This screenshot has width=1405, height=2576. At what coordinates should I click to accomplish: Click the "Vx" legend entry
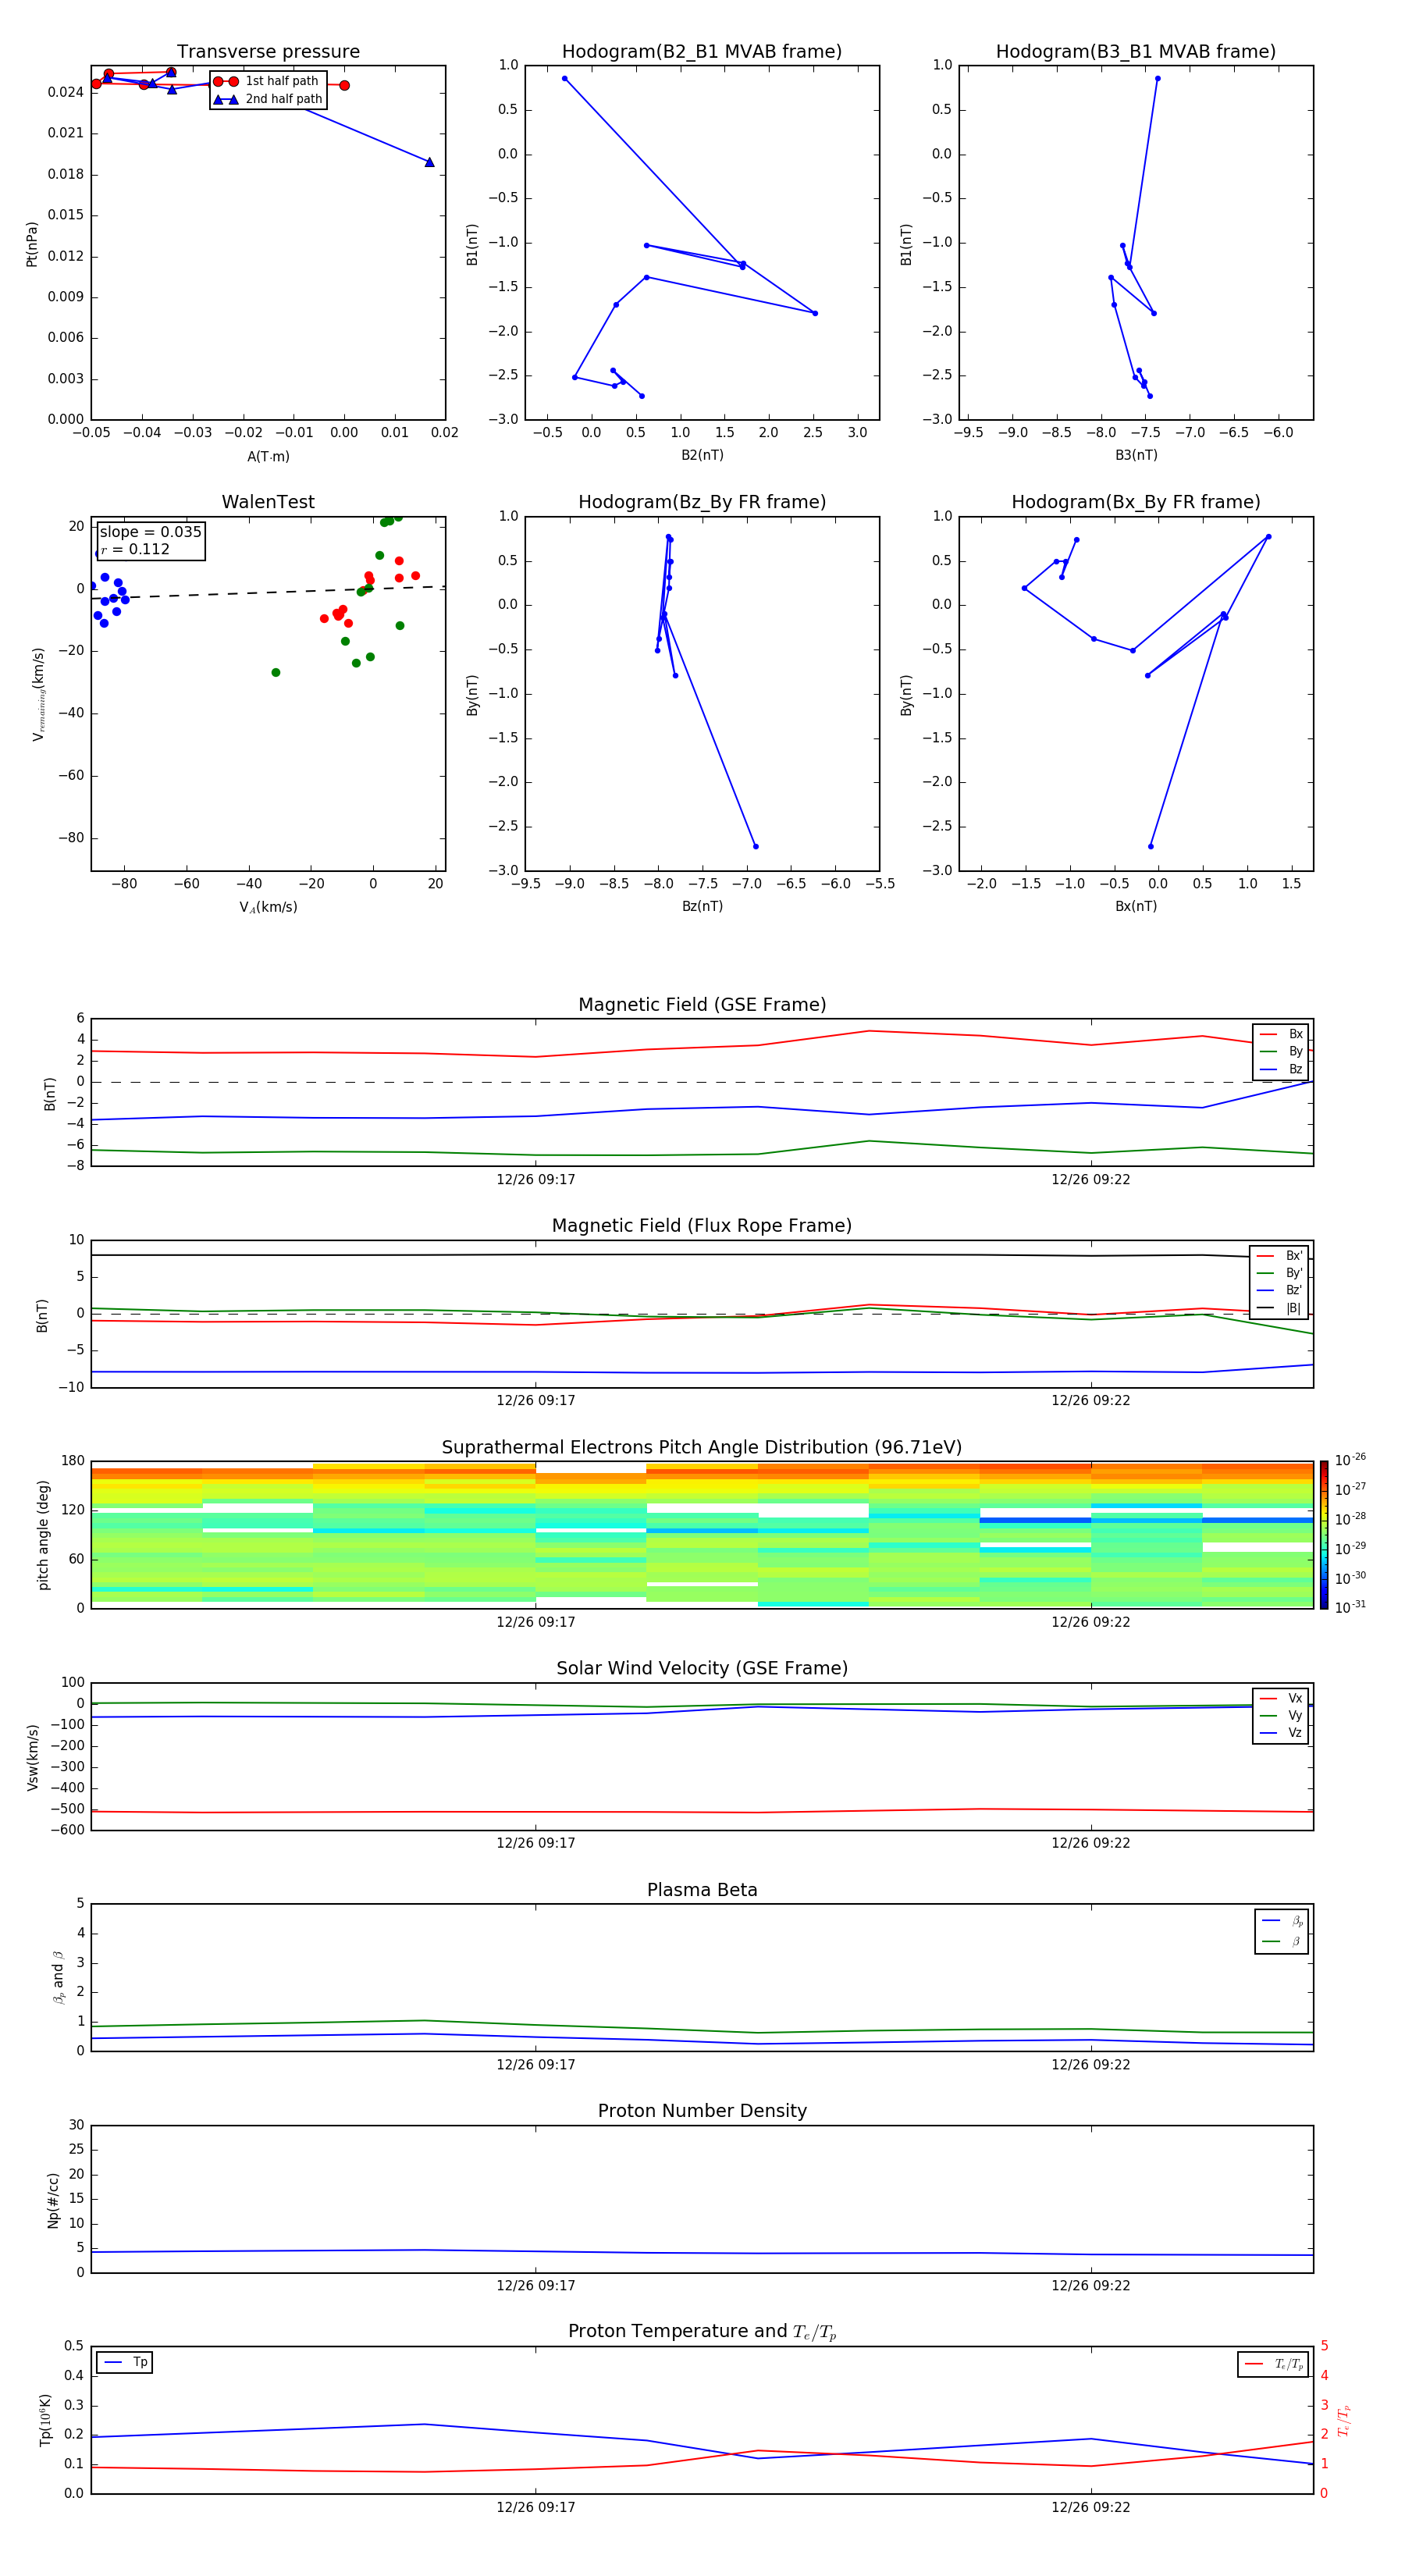click(x=1281, y=1699)
